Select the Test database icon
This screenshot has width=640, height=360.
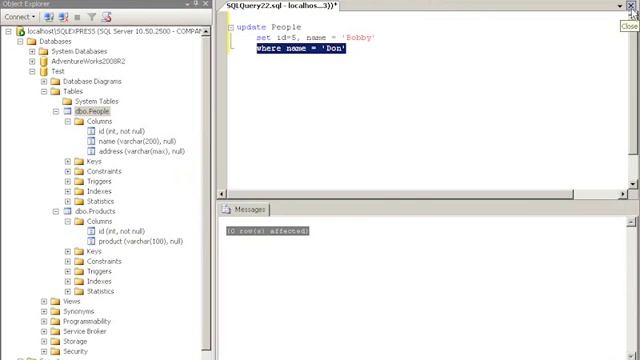point(44,71)
